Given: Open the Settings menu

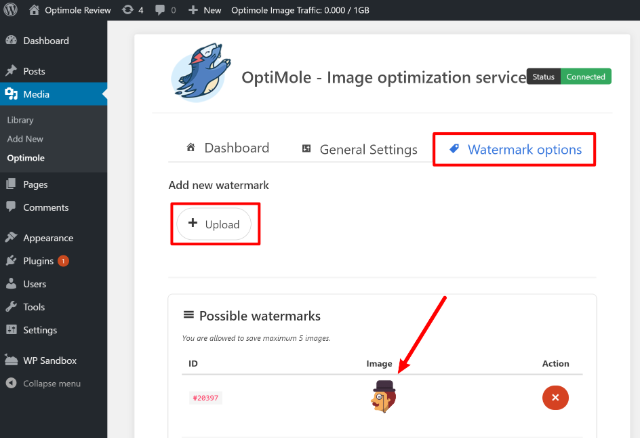Looking at the screenshot, I should (x=40, y=330).
